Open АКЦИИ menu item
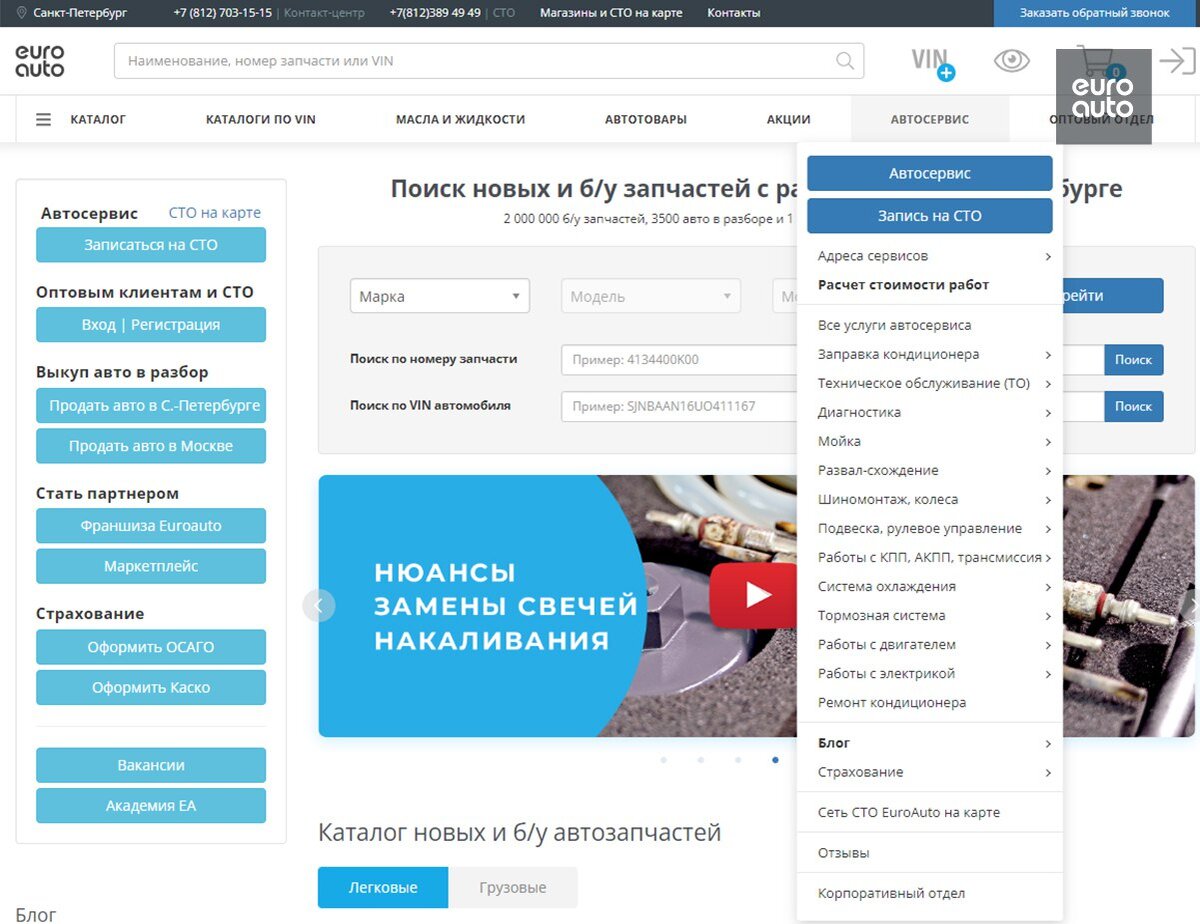This screenshot has height=924, width=1200. click(x=788, y=119)
